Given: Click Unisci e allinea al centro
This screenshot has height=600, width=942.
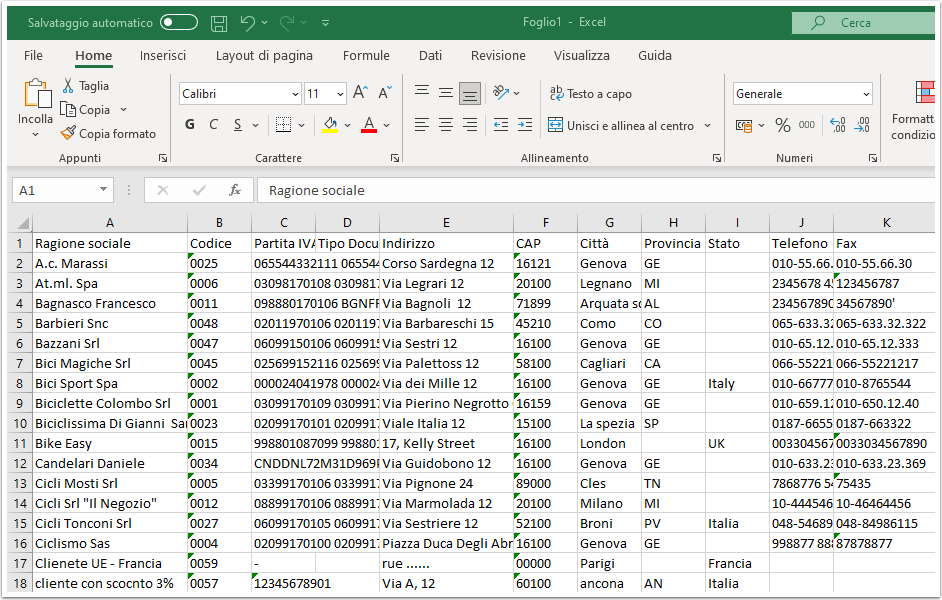Looking at the screenshot, I should pyautogui.click(x=621, y=126).
